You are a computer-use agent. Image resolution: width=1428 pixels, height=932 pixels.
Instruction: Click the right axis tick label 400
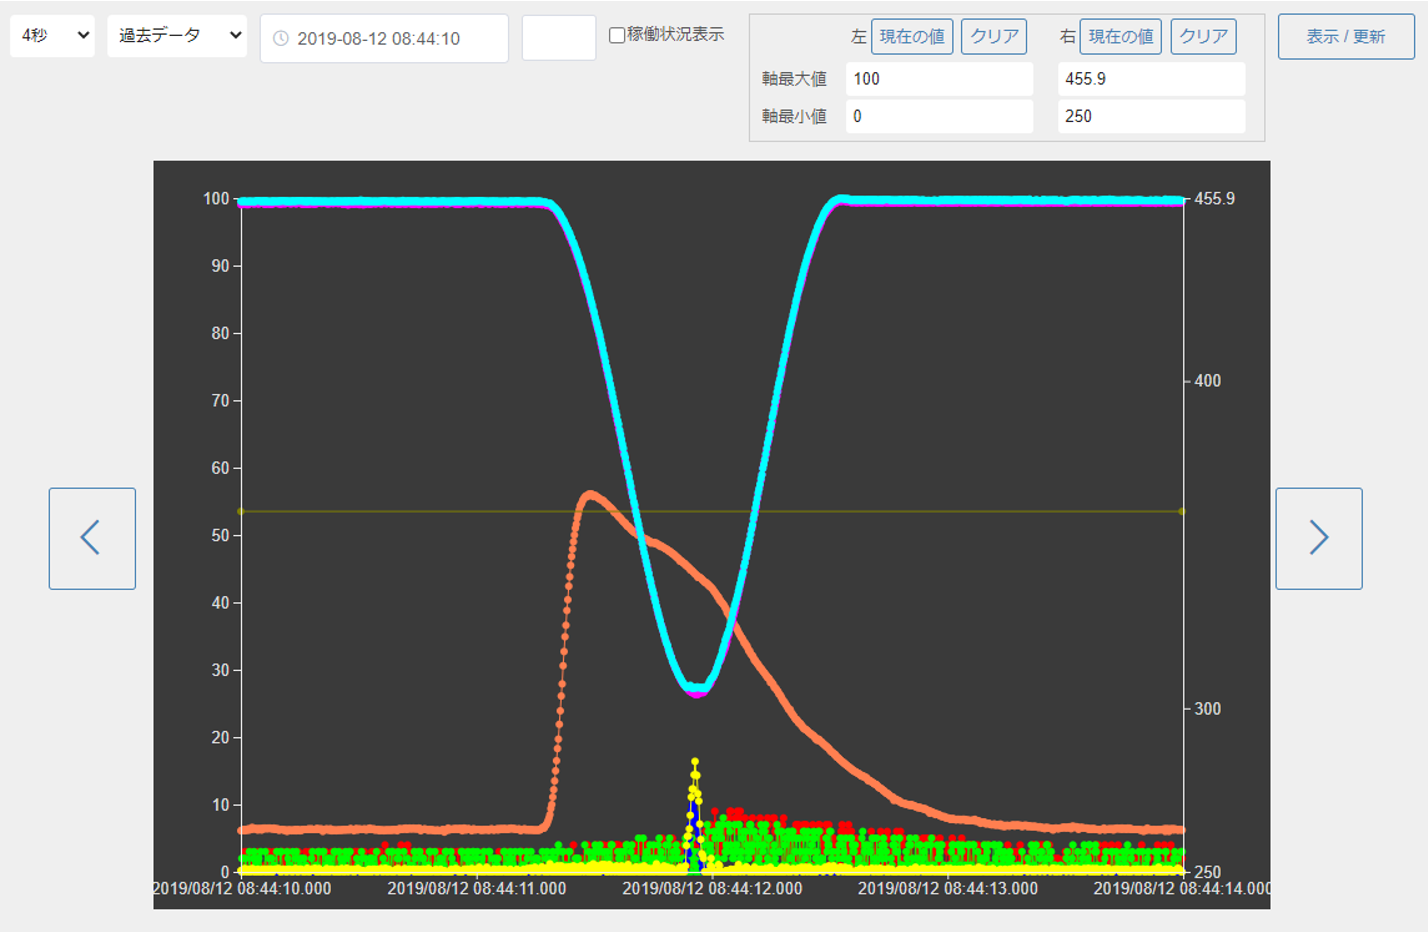coord(1207,381)
